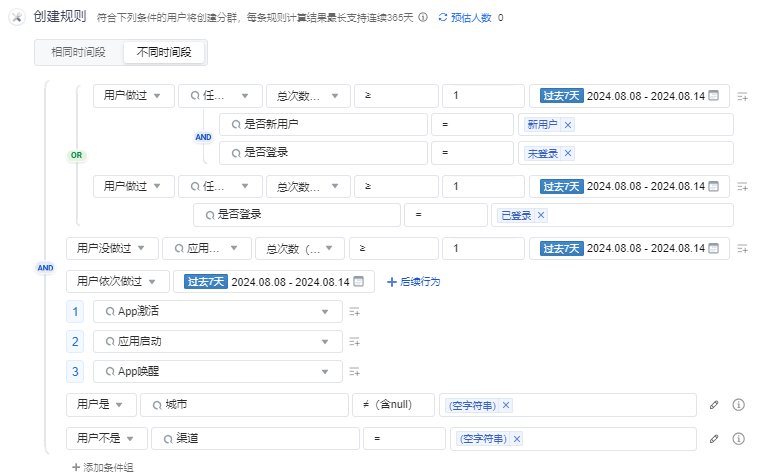This screenshot has width=784, height=475.
Task: Remove the 新用户 tag
Action: click(x=568, y=125)
